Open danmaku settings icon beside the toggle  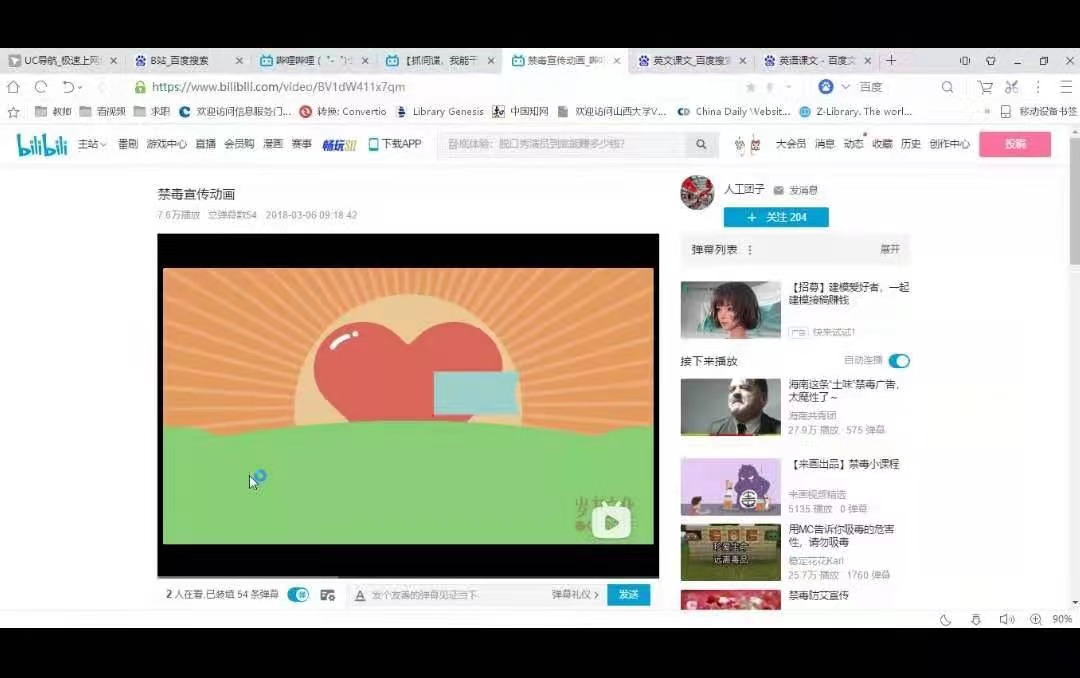[x=327, y=595]
